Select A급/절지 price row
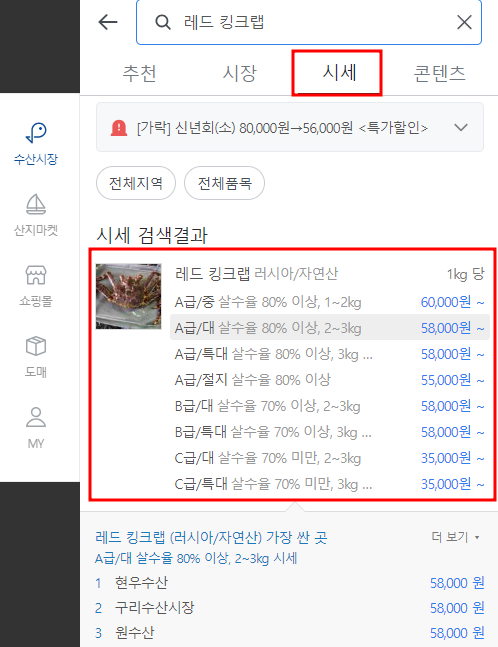Viewport: 498px width, 647px height. pos(329,380)
